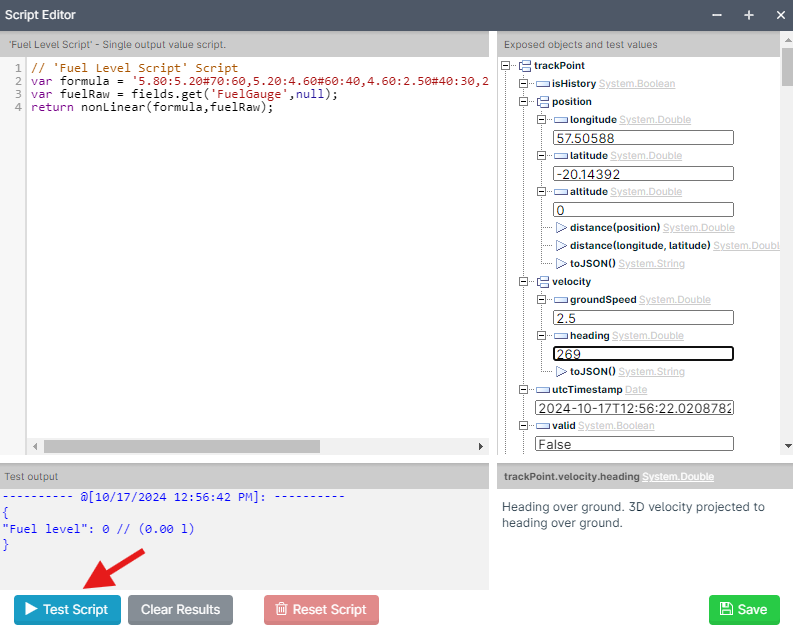Screen dimensions: 793x628
Task: Click the latitude property icon
Action: pyautogui.click(x=561, y=156)
